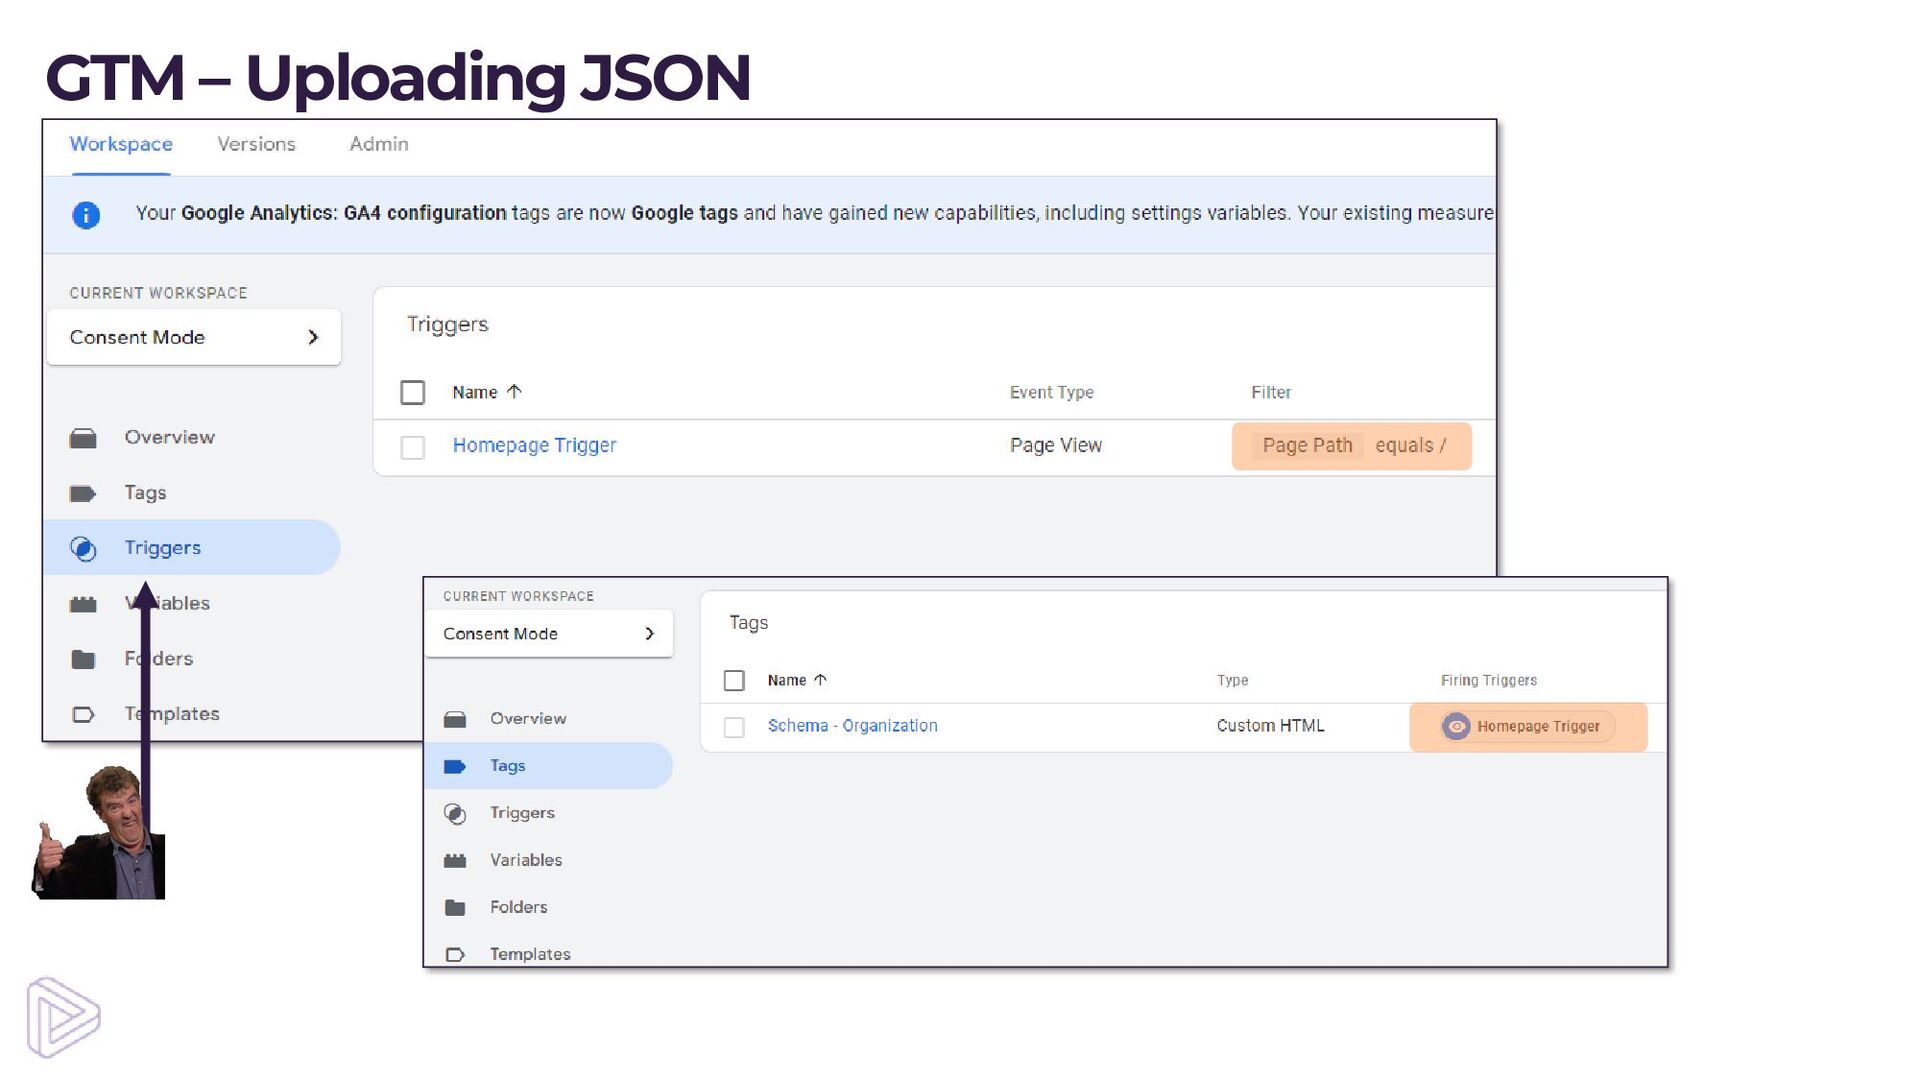Expand Consent Mode chevron in lower Tags panel
Screen dimensions: 1920x1080
point(650,634)
